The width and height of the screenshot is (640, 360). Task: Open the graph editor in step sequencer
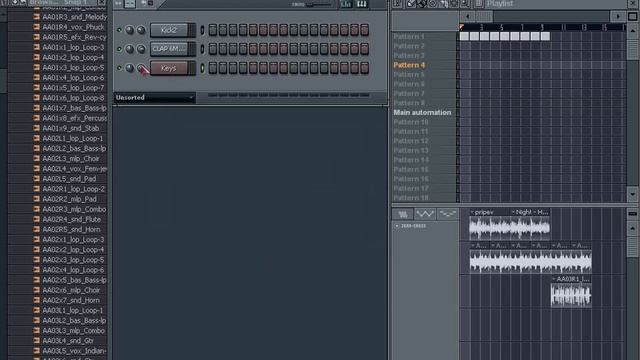click(345, 4)
